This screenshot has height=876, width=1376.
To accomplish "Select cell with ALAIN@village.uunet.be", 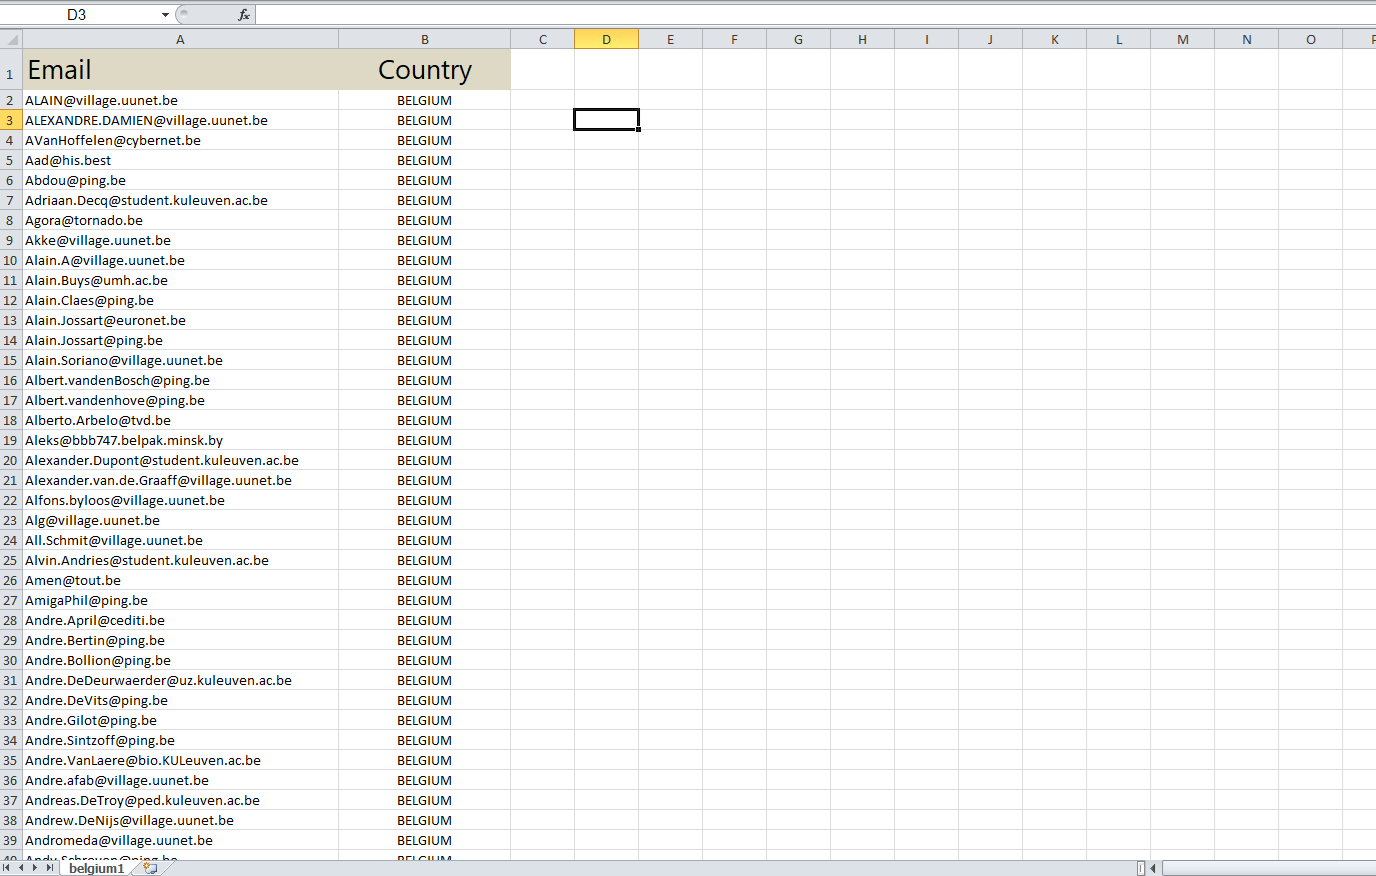I will pos(180,100).
